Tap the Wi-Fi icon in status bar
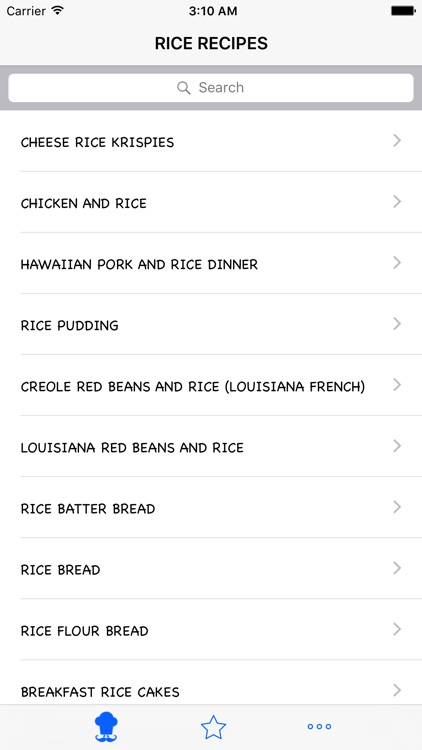Viewport: 422px width, 750px height. tap(58, 11)
